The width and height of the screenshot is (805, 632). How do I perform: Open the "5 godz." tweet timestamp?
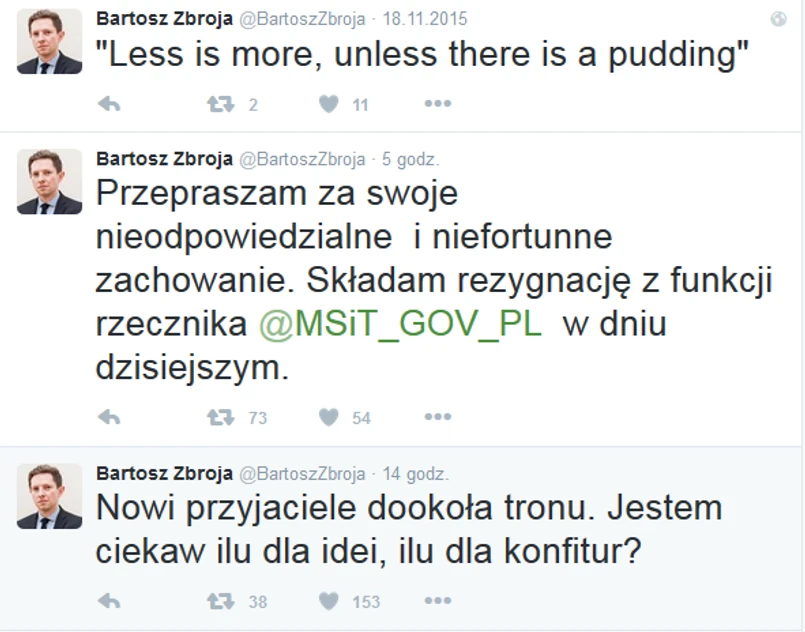[411, 159]
